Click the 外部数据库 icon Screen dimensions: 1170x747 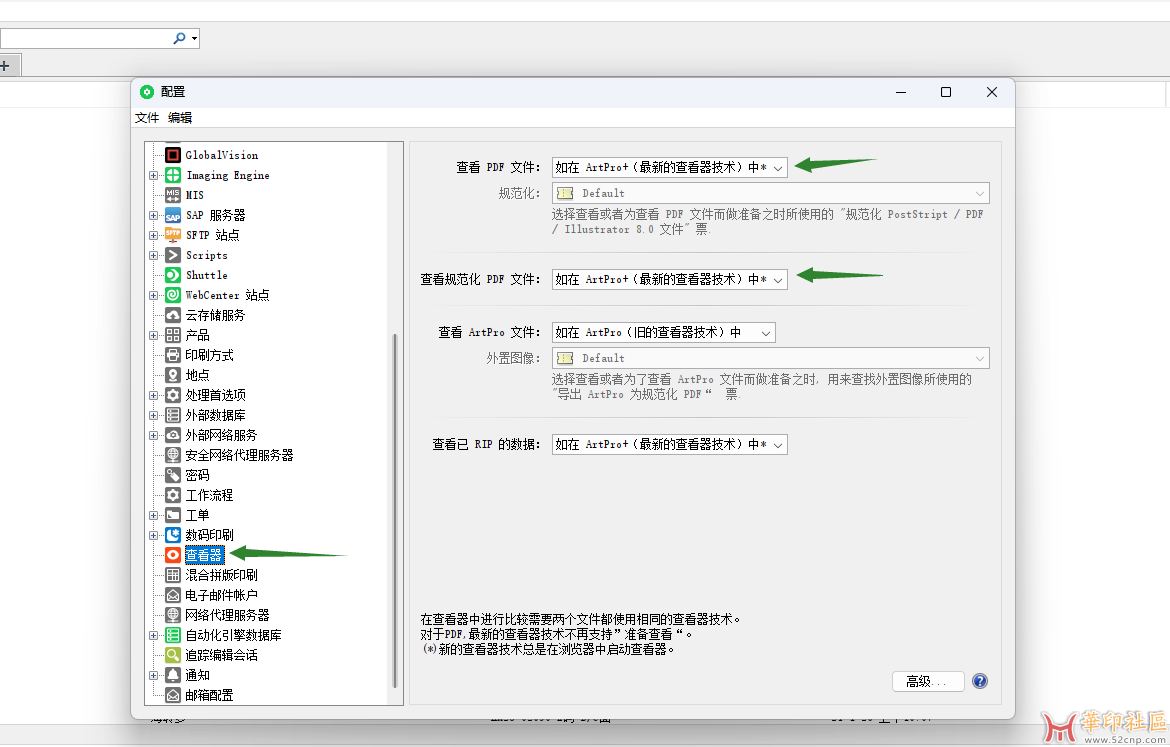click(173, 415)
